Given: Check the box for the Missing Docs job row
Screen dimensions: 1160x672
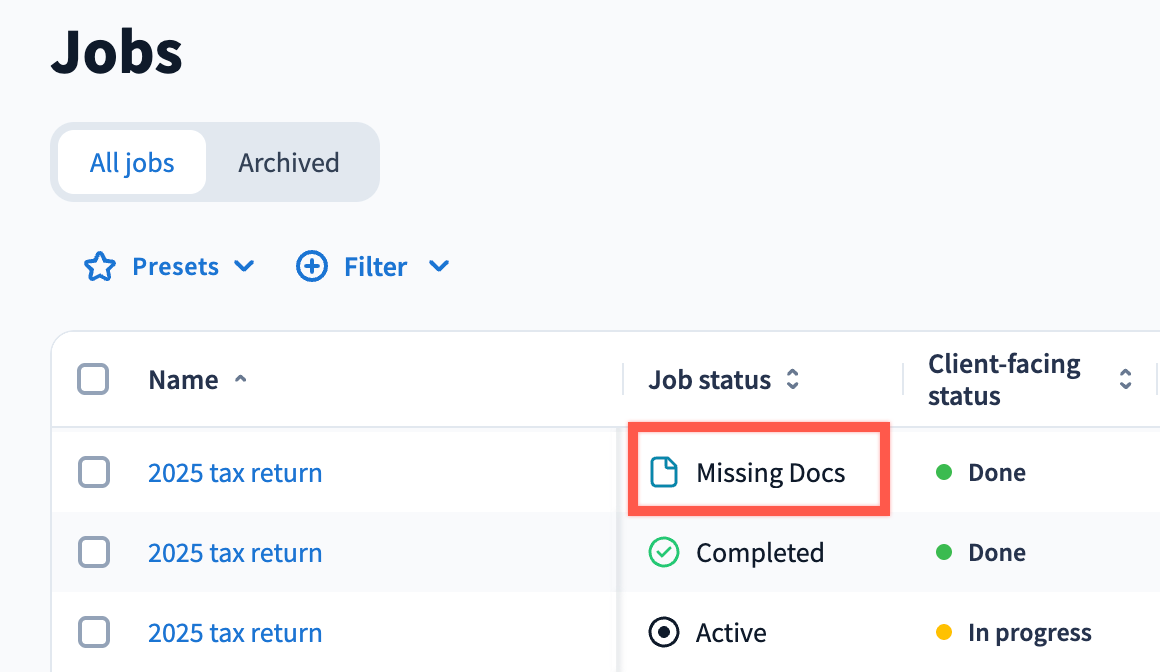Looking at the screenshot, I should coord(93,473).
